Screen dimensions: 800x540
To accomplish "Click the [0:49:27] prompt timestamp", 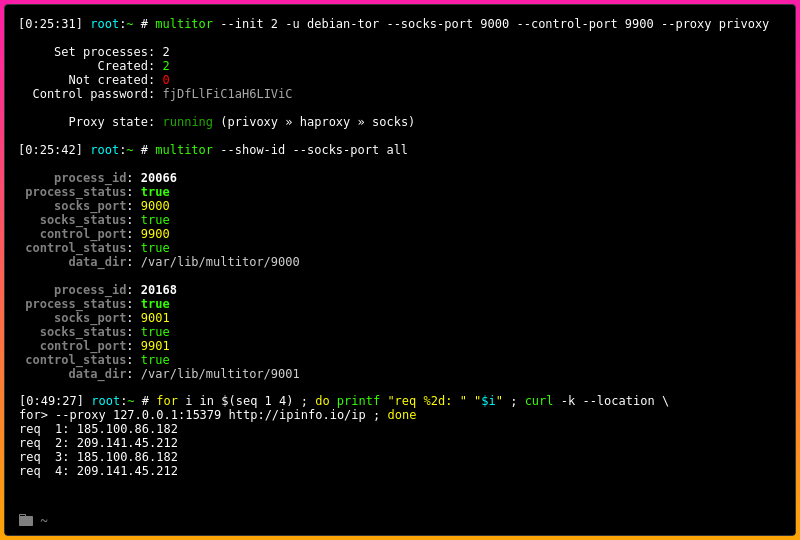I will (x=51, y=401).
